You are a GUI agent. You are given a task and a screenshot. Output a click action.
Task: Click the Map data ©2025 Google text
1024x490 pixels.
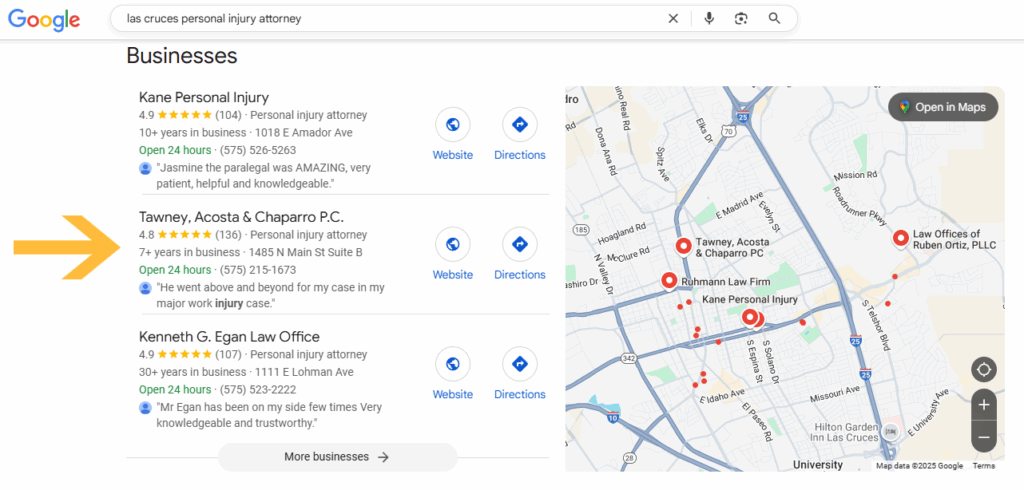920,466
